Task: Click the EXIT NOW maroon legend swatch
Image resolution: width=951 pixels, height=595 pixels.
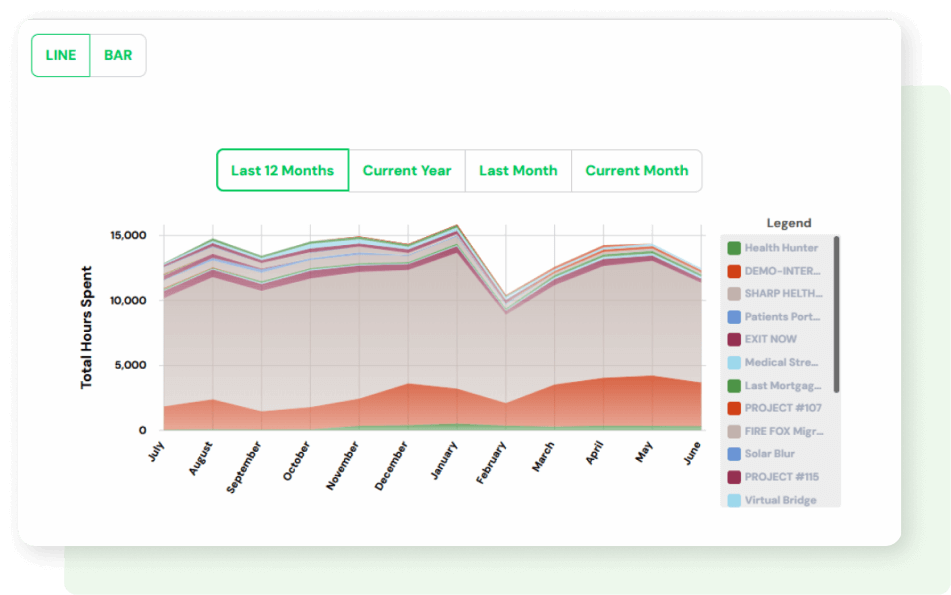Action: [734, 340]
